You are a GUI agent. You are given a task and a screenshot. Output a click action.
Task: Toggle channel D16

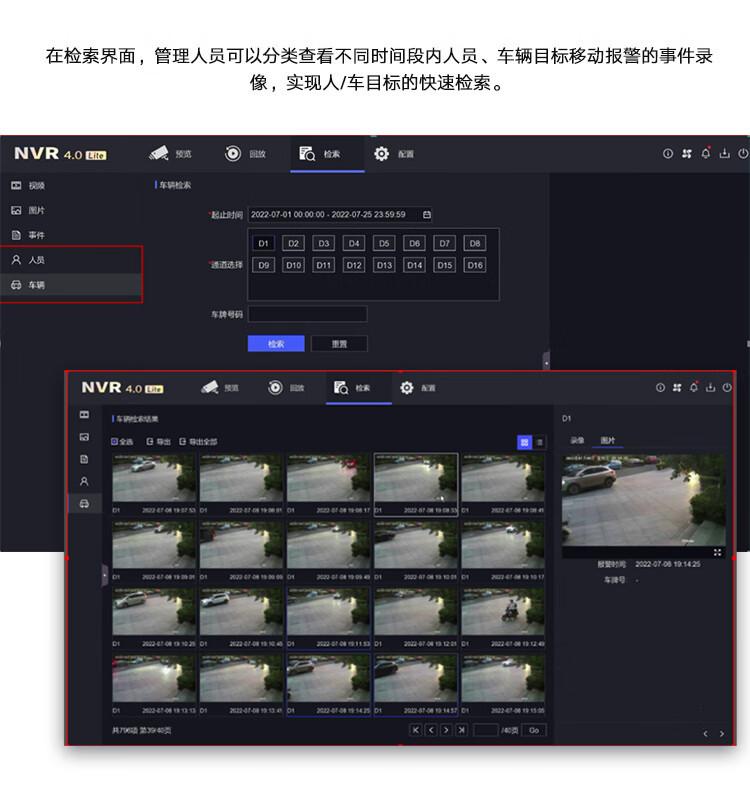(x=475, y=265)
